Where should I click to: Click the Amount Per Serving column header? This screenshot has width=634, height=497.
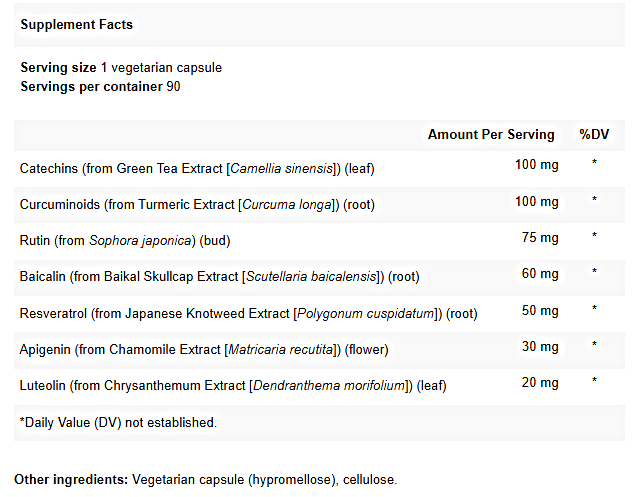[x=490, y=135]
